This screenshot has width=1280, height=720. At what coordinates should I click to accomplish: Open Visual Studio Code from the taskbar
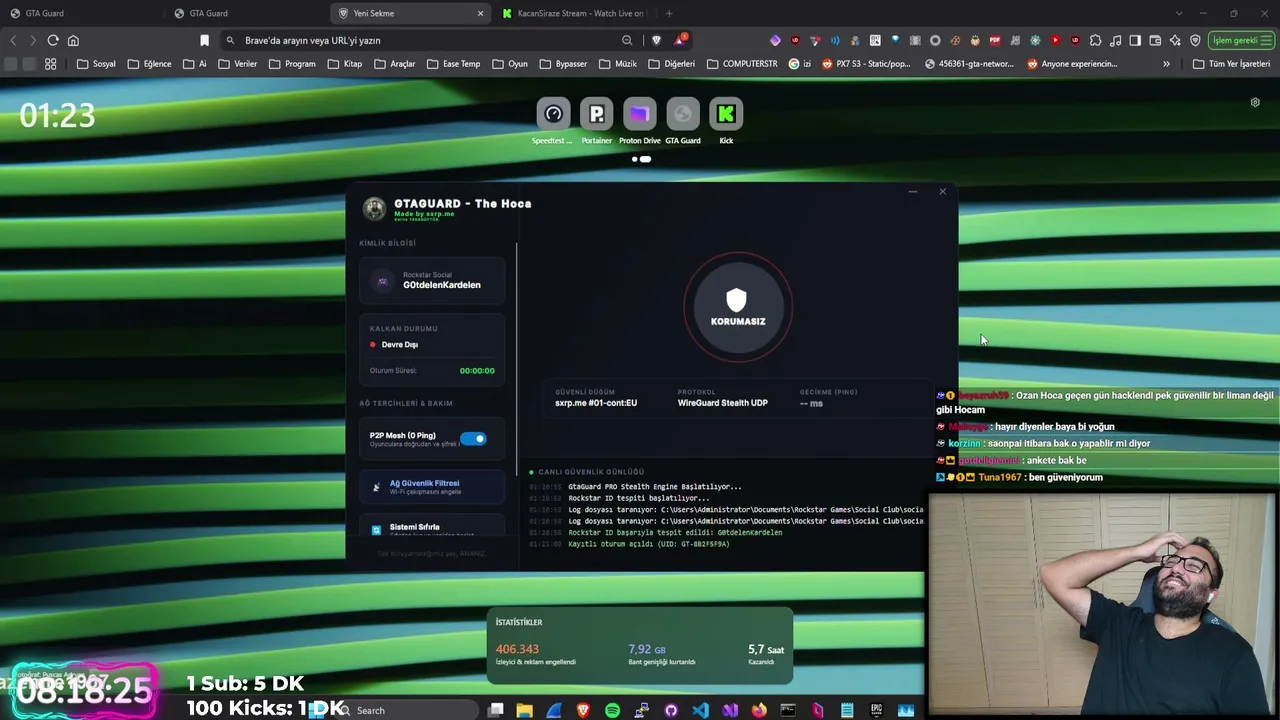pyautogui.click(x=700, y=710)
